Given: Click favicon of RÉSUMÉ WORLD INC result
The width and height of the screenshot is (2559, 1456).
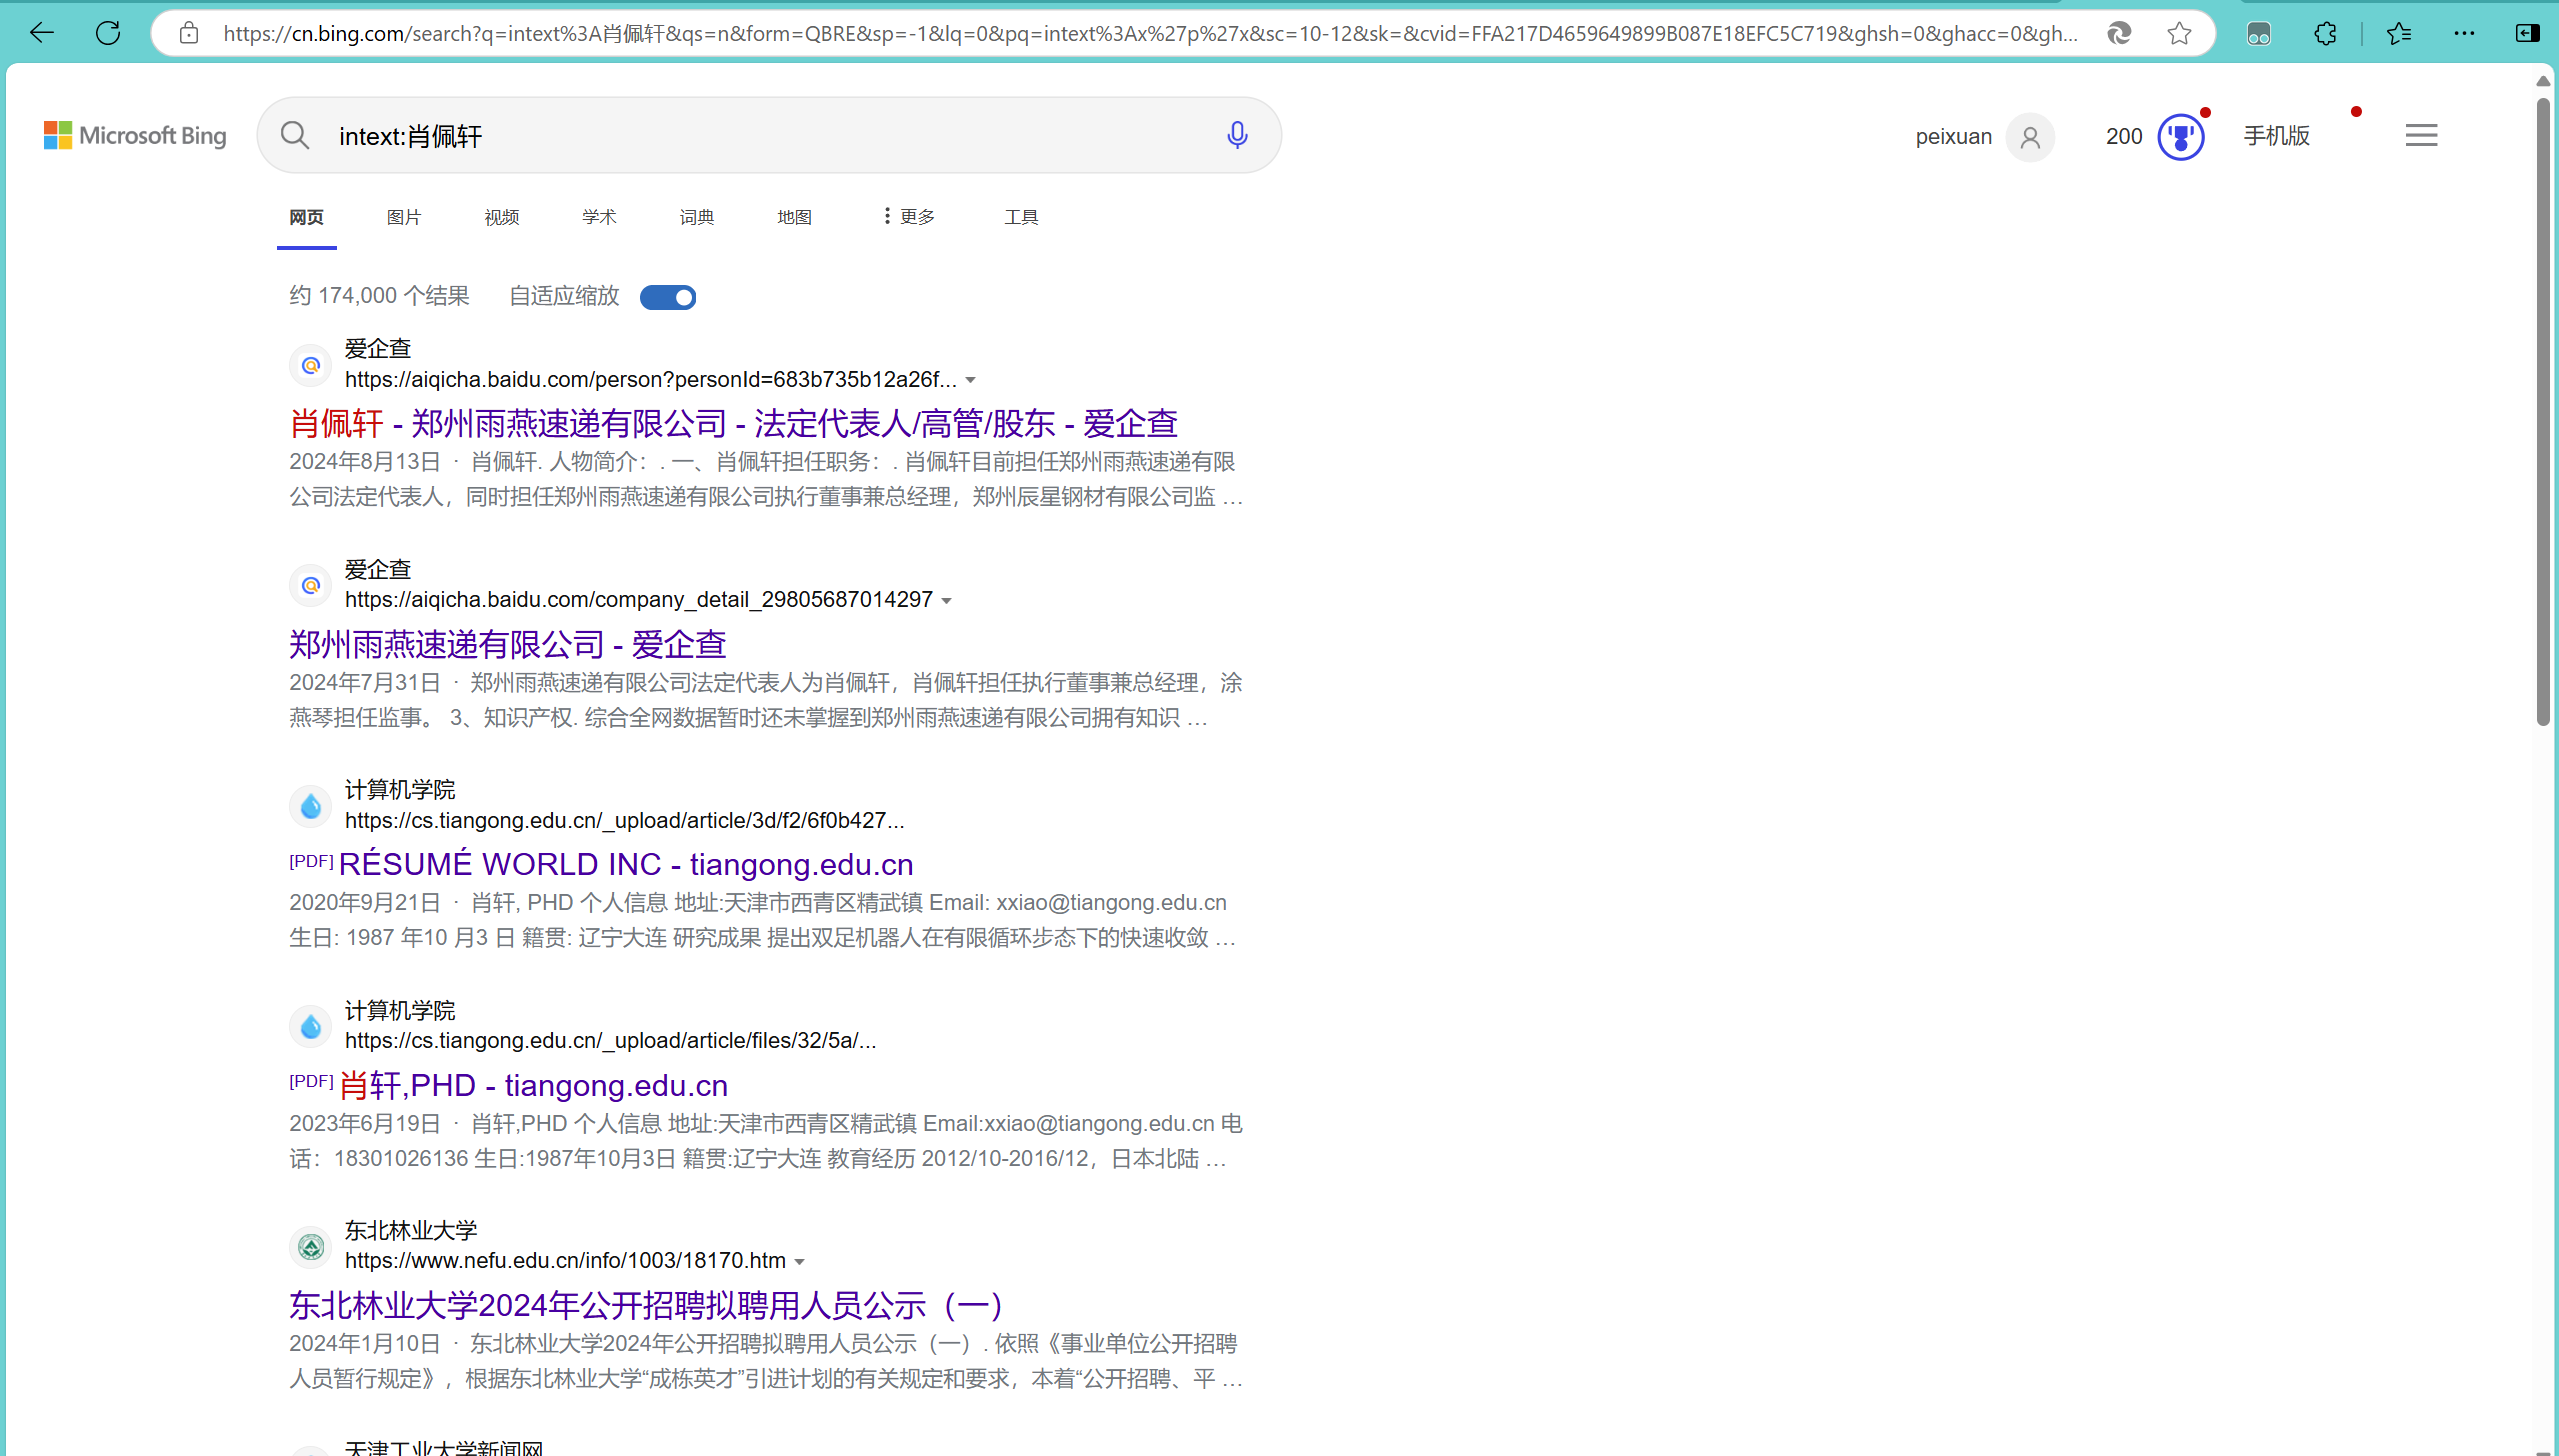Looking at the screenshot, I should [311, 806].
